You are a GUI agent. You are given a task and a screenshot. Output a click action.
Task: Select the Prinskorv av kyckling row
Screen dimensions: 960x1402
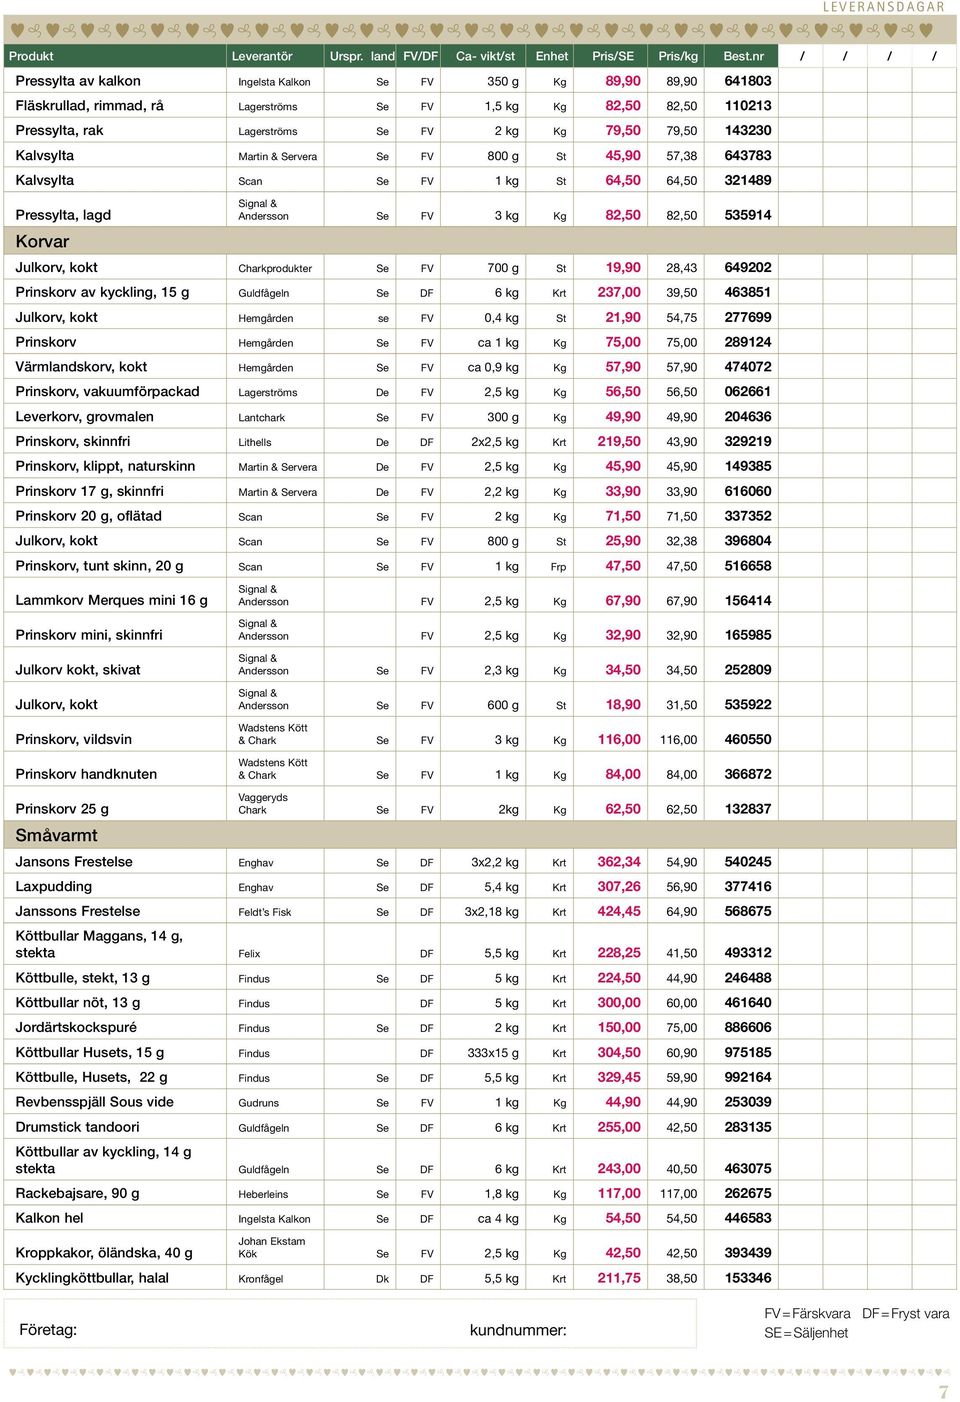pyautogui.click(x=480, y=292)
